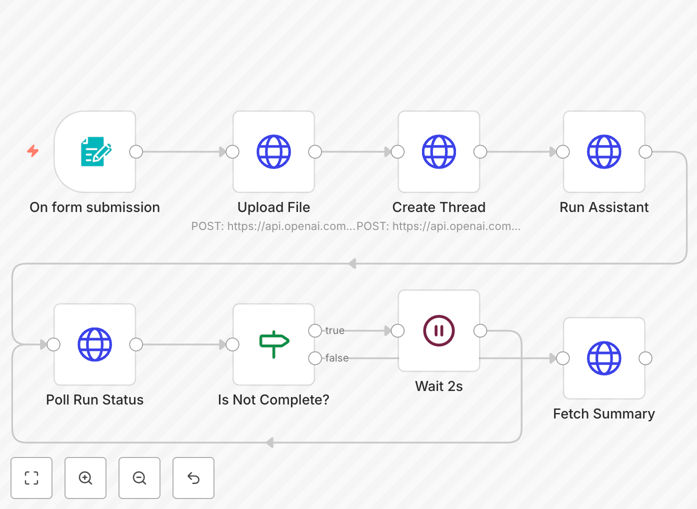
Task: Click the Create Thread output connector
Action: [480, 152]
